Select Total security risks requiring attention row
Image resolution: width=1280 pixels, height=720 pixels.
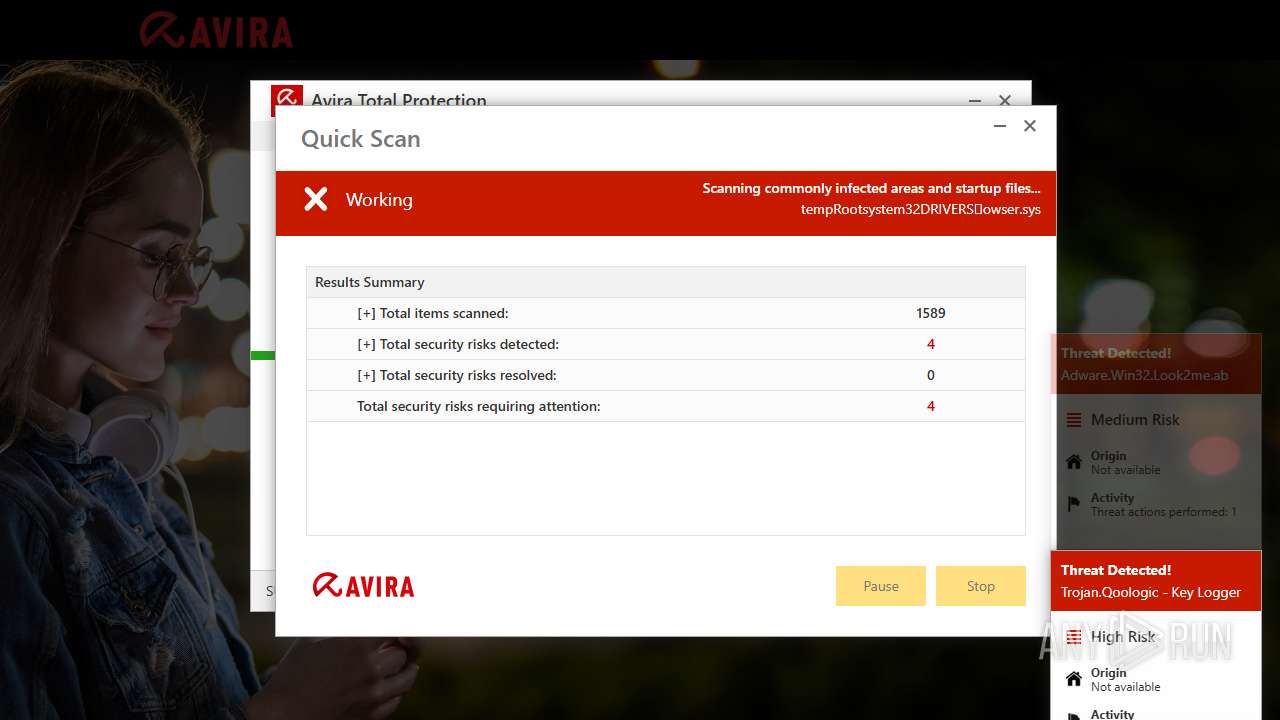pos(665,406)
